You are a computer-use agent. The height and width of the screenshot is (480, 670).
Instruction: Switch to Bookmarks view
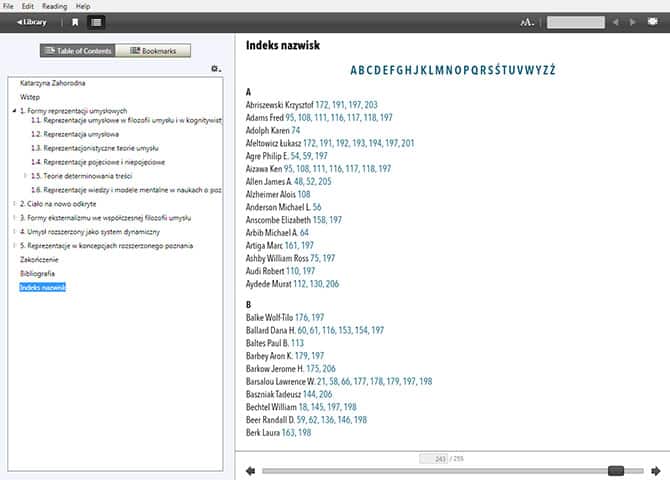[x=153, y=50]
